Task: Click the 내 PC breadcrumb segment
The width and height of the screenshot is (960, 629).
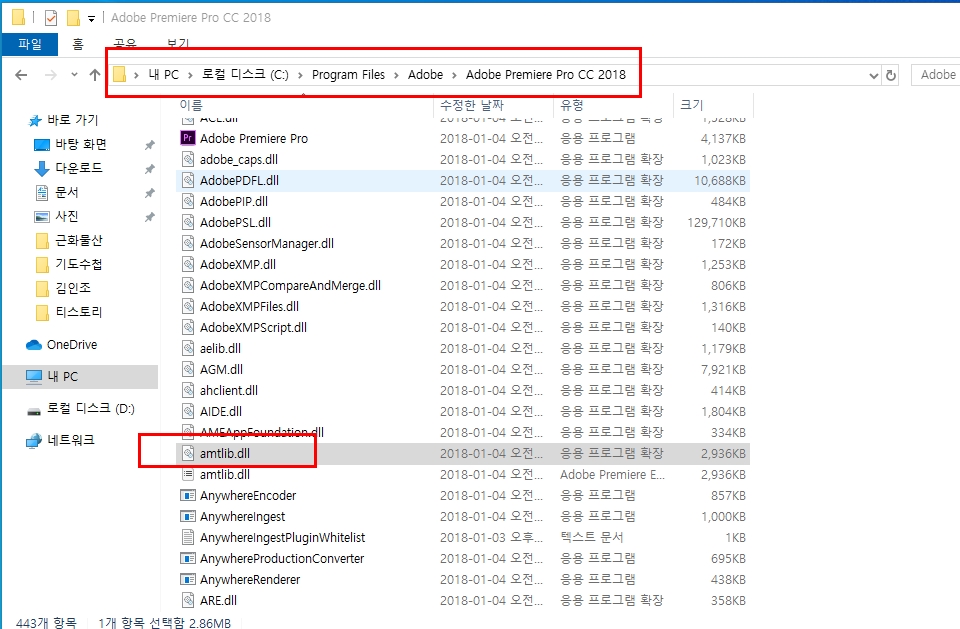Action: pos(163,75)
